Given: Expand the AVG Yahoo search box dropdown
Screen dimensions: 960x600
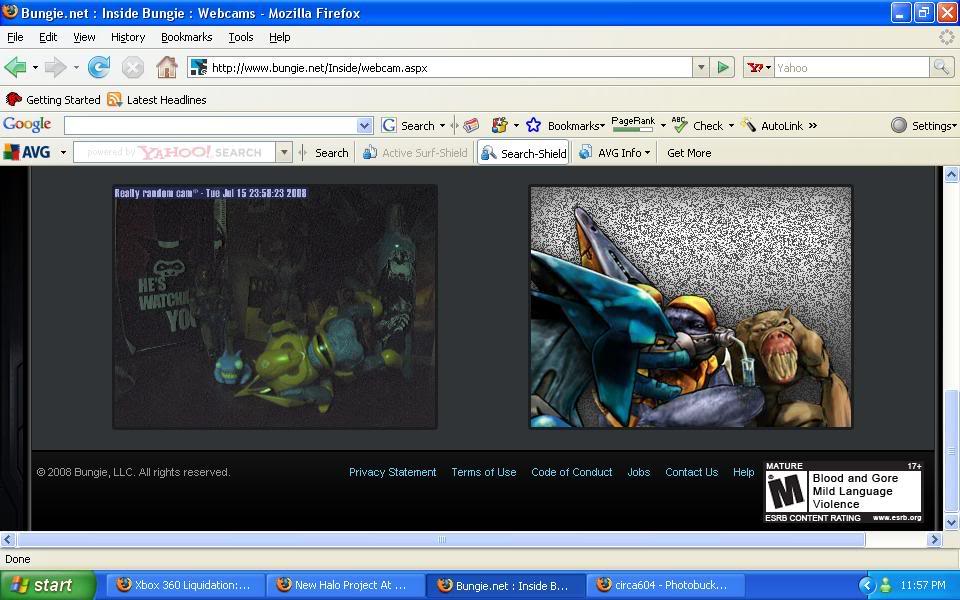Looking at the screenshot, I should coord(283,152).
